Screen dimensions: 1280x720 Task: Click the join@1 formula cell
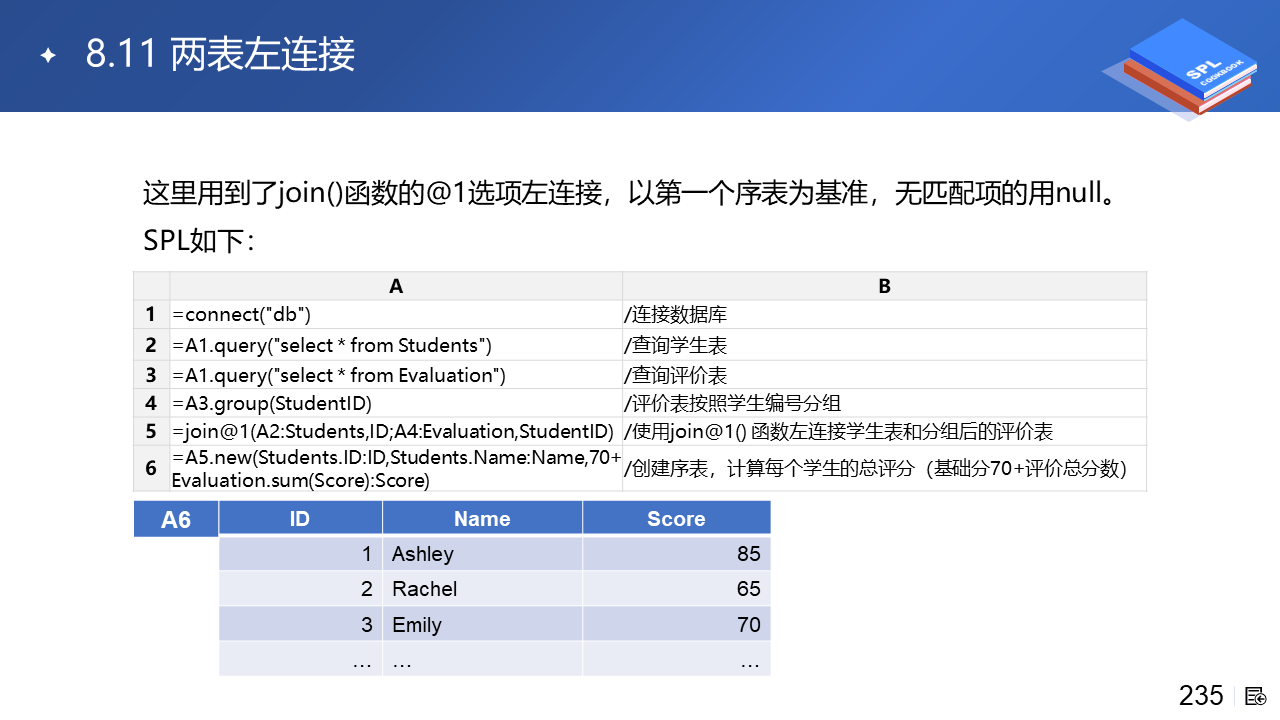coord(396,431)
